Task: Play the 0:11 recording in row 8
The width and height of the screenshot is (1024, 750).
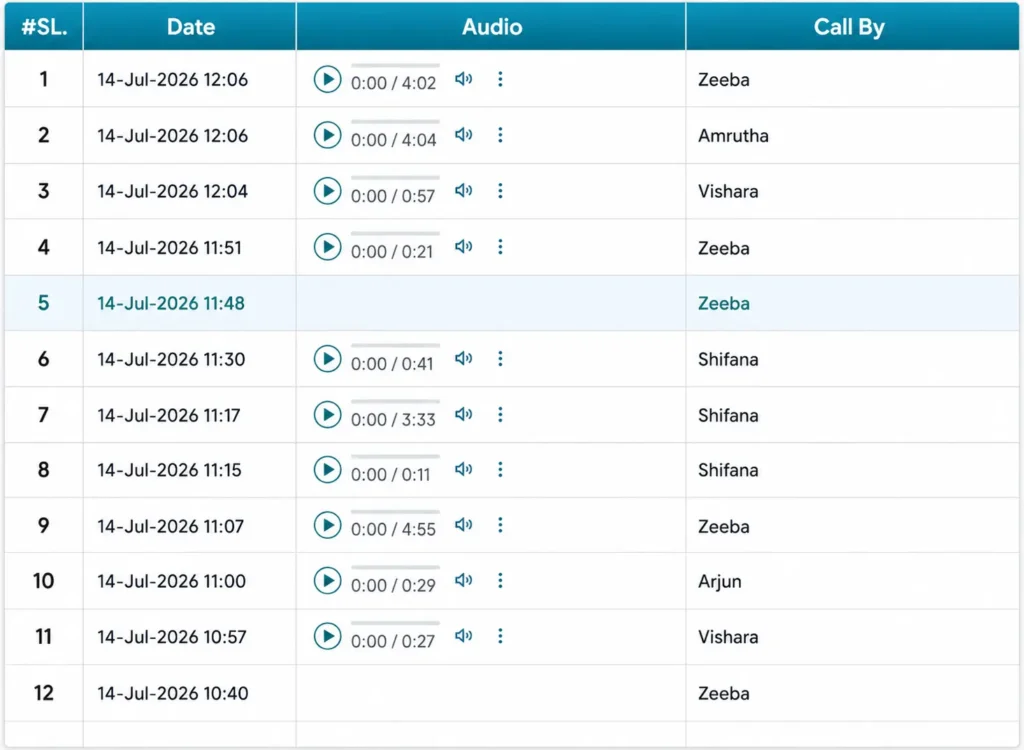Action: [327, 469]
